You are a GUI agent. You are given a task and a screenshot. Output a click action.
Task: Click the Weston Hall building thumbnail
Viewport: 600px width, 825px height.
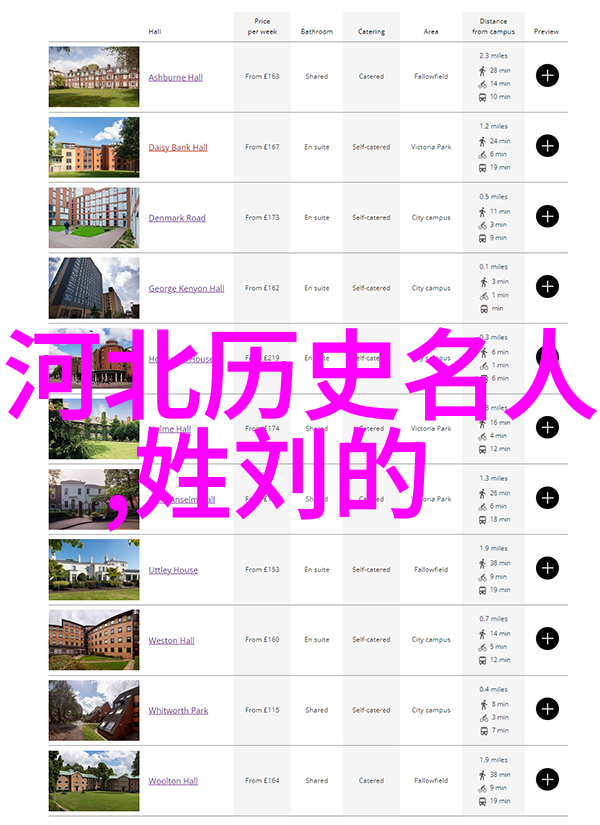tap(94, 640)
